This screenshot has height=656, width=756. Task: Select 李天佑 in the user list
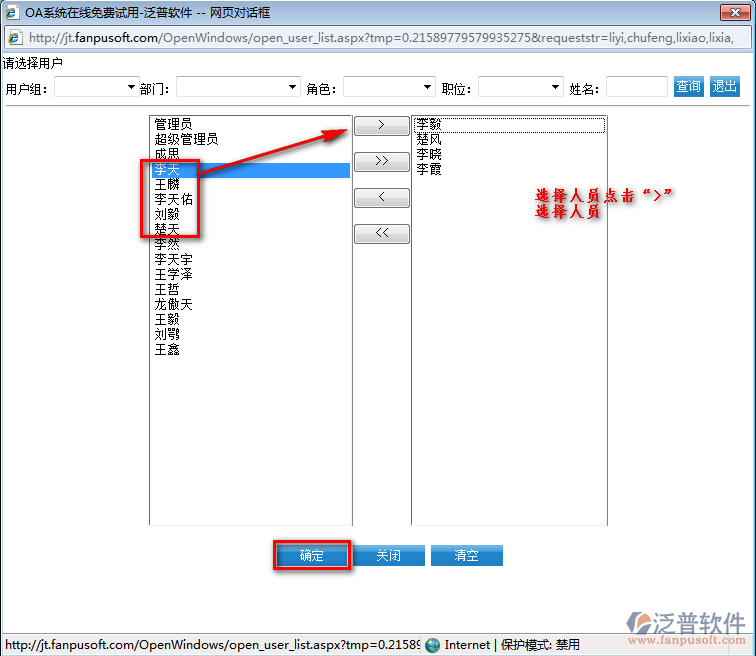click(x=250, y=200)
